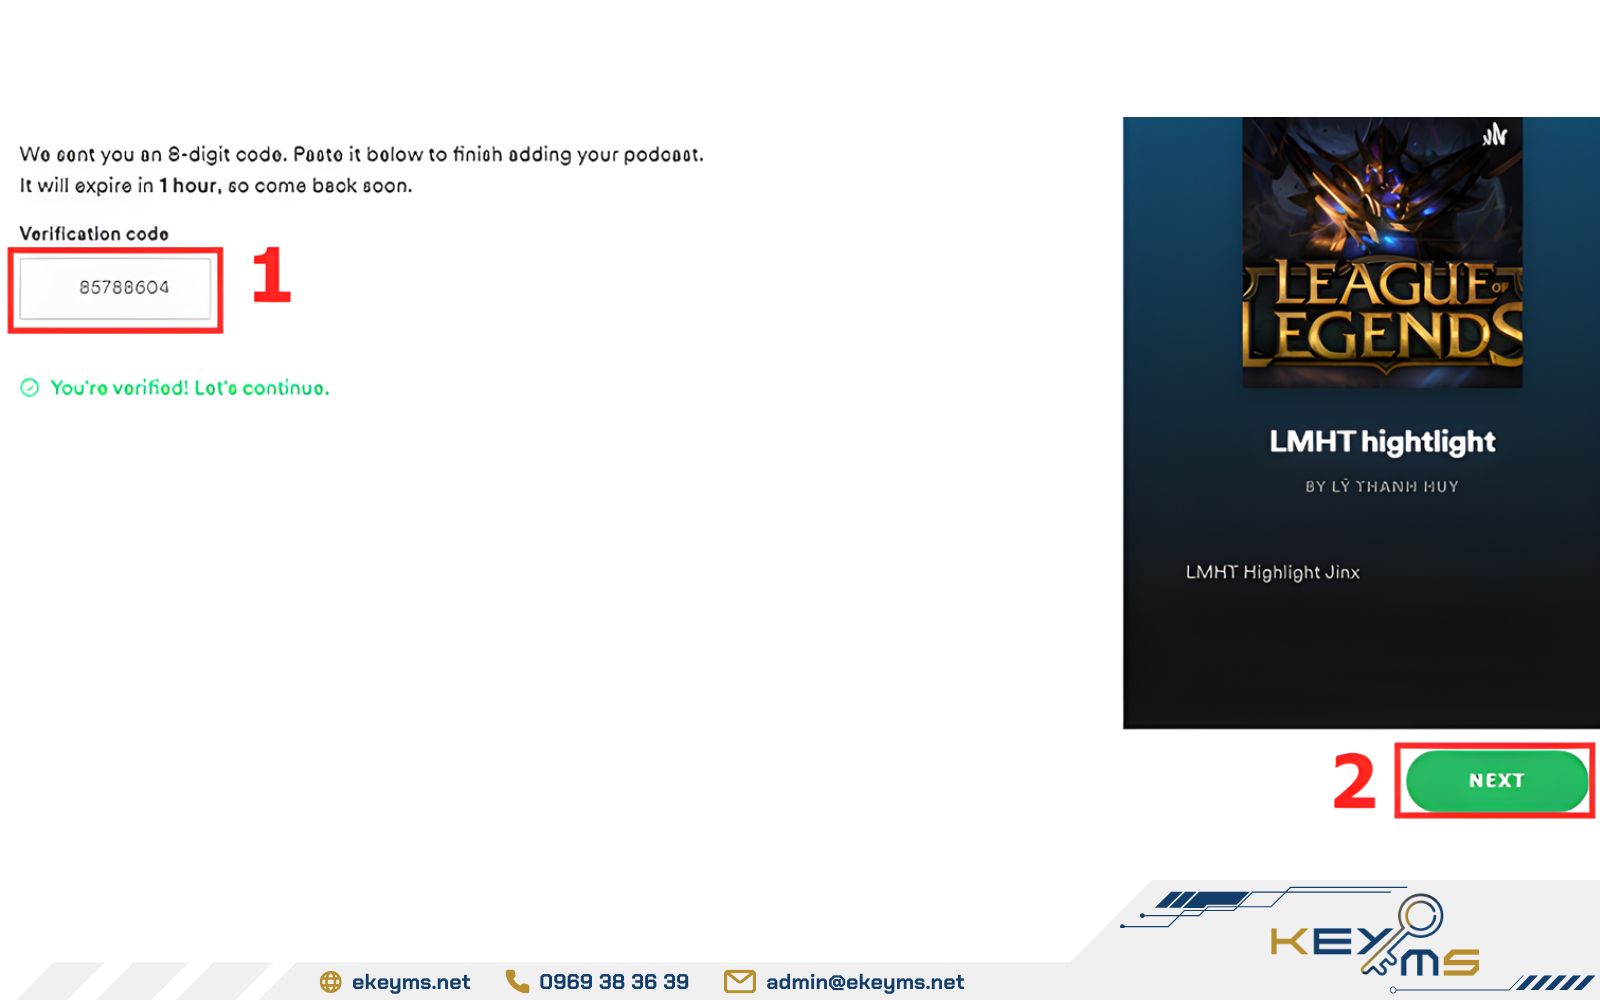Image resolution: width=1600 pixels, height=1000 pixels.
Task: Open the ekeyms.net website link
Action: [410, 982]
